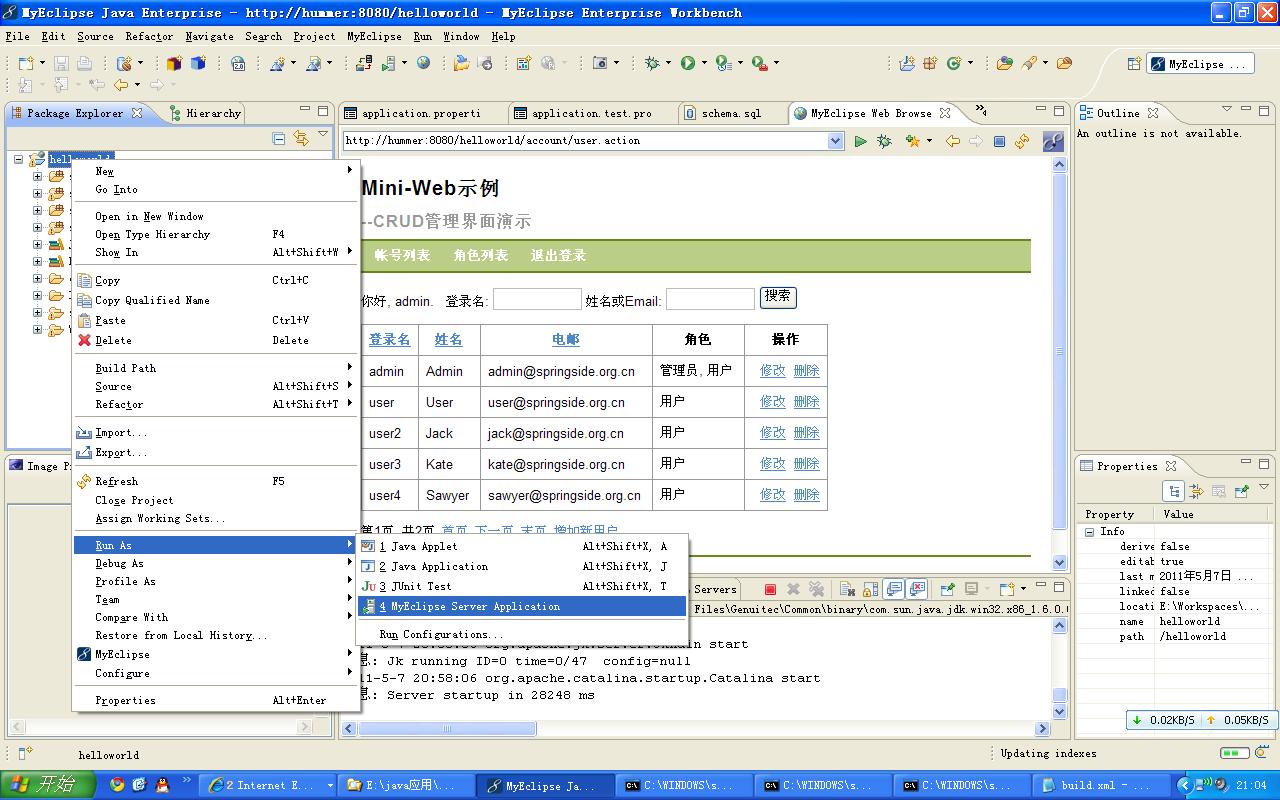
Task: Toggle Scroll Lock in the Console view
Action: [870, 589]
